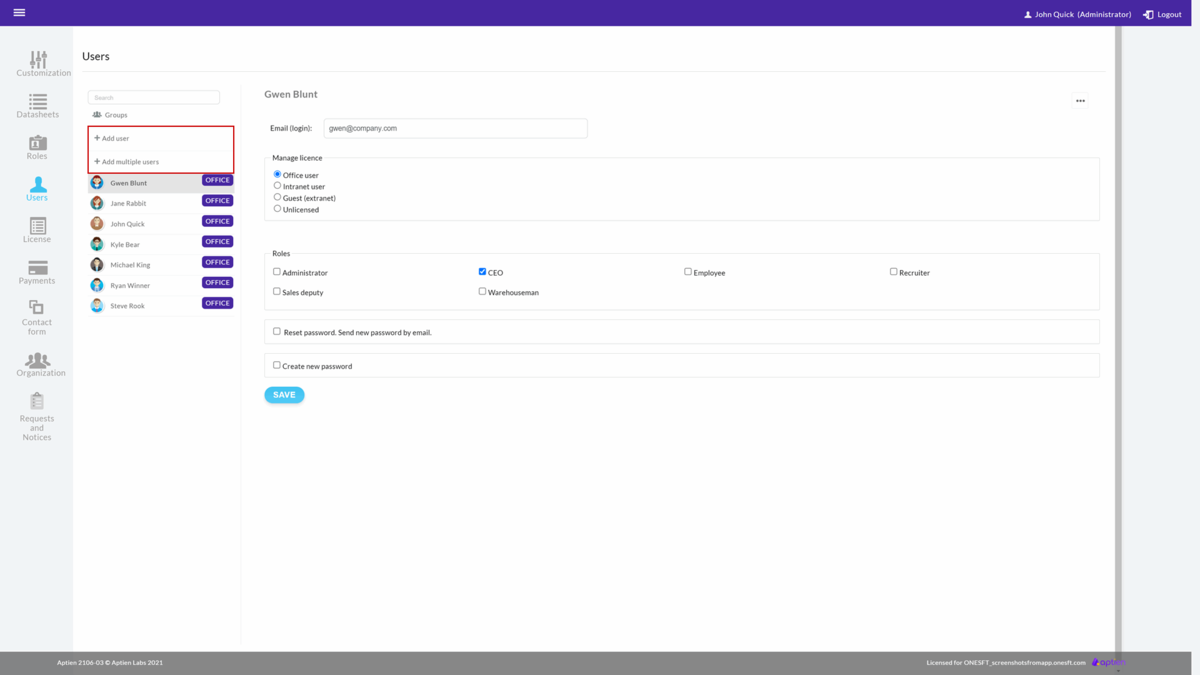Click the Groups people icon
The height and width of the screenshot is (675, 1200).
click(97, 115)
